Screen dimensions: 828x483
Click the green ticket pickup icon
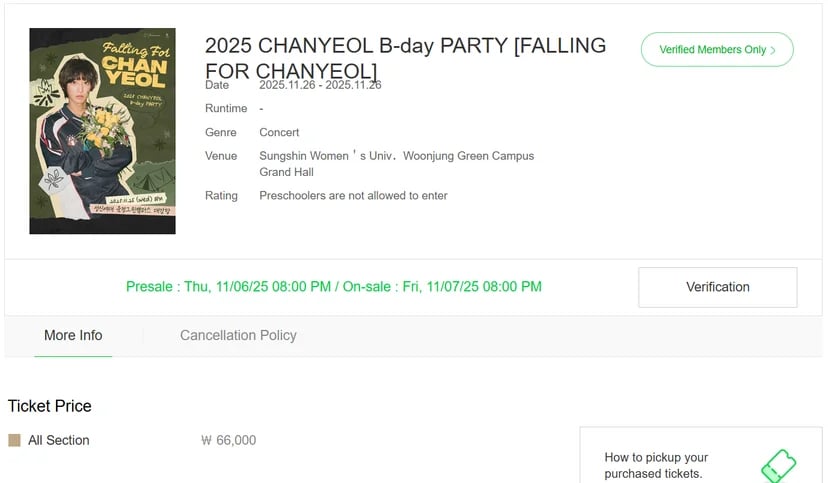pos(778,466)
